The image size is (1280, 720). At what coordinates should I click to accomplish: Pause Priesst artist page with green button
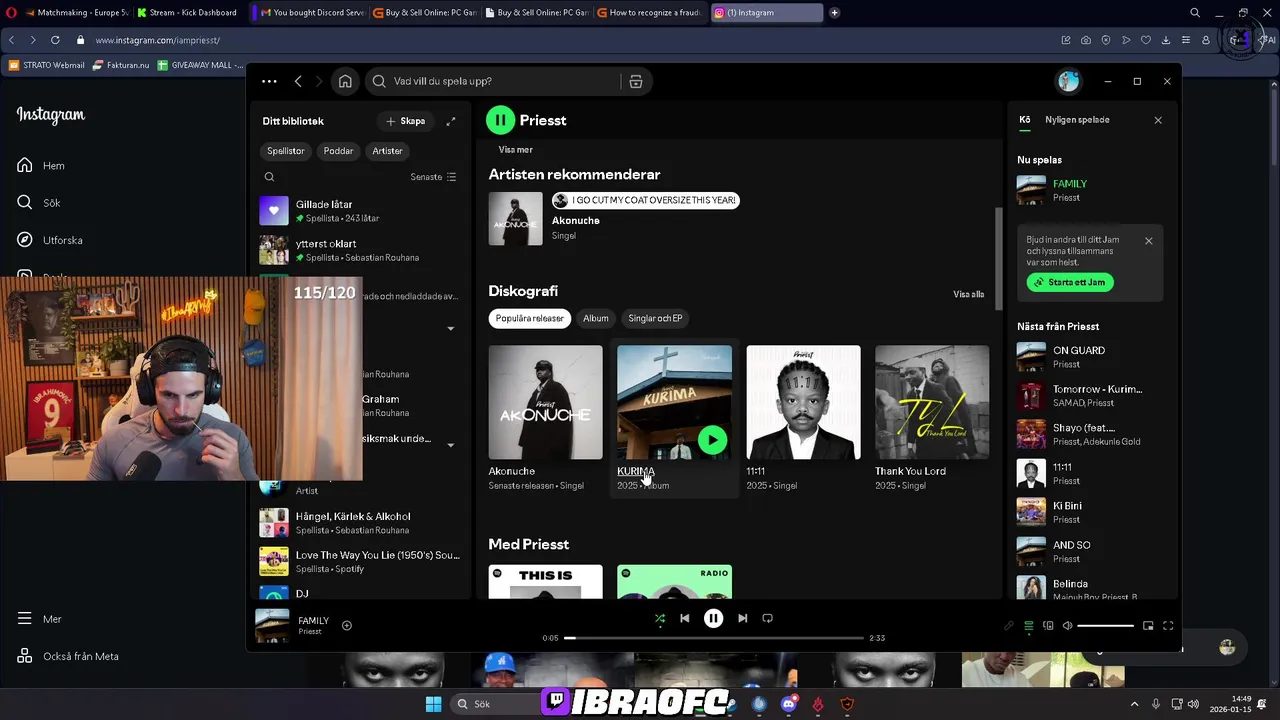coord(500,120)
